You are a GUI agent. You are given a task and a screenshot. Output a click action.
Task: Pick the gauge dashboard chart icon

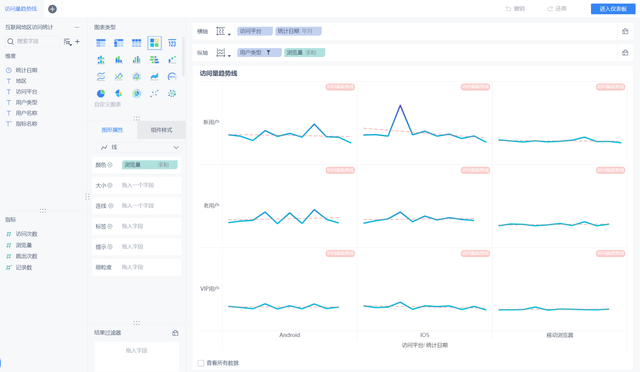tap(172, 76)
